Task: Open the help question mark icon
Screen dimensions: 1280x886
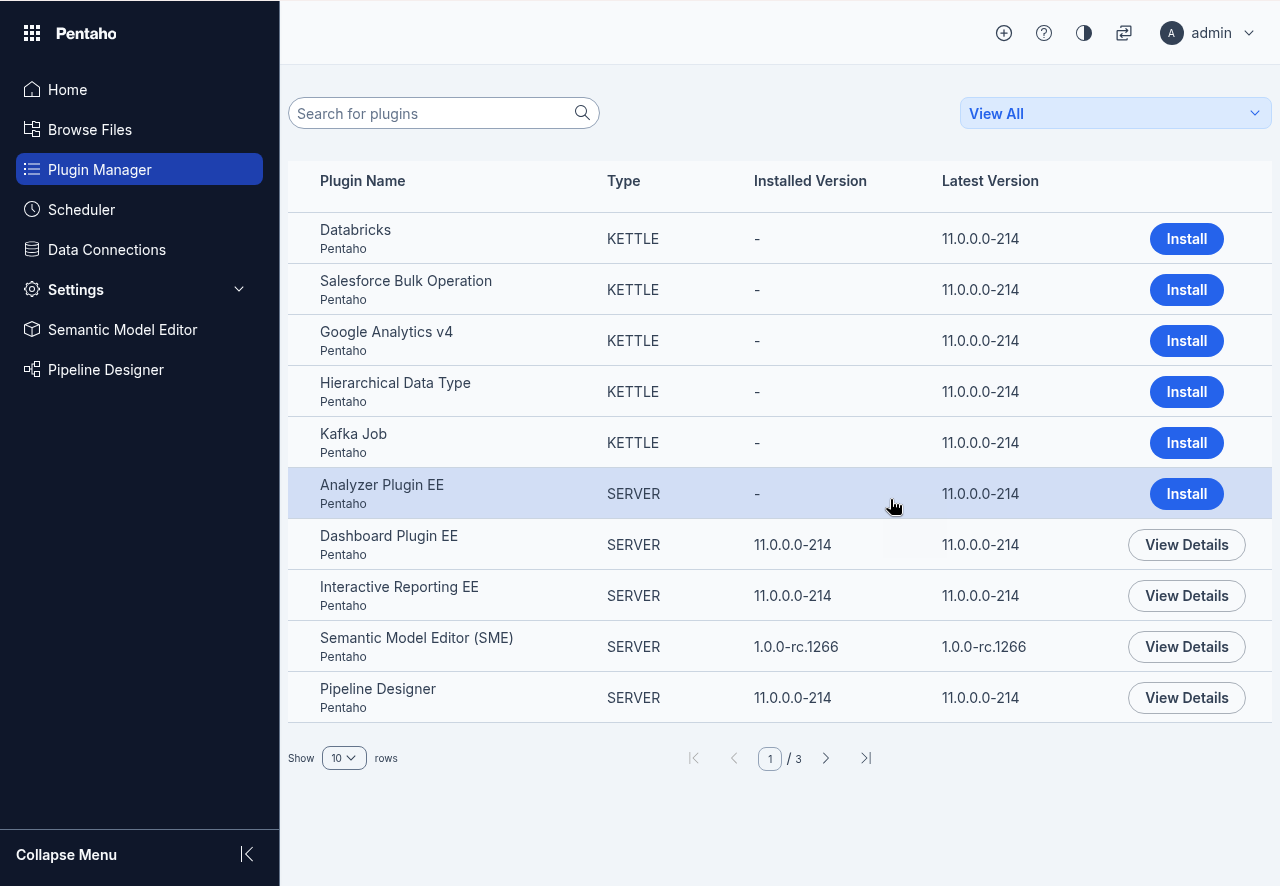Action: tap(1044, 33)
